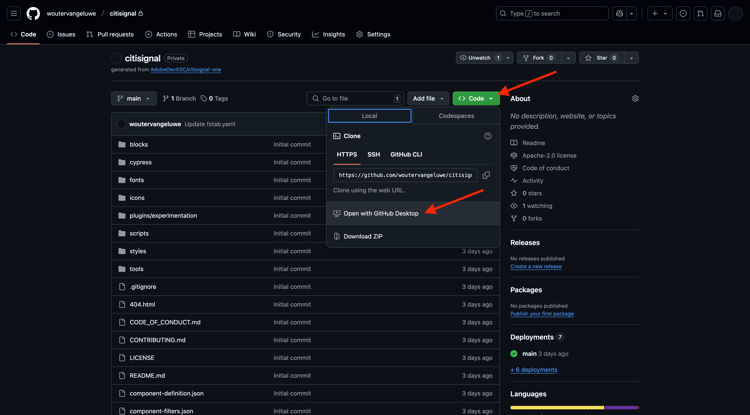This screenshot has height=415, width=750.
Task: Click the blocks folder icon
Action: 121,144
